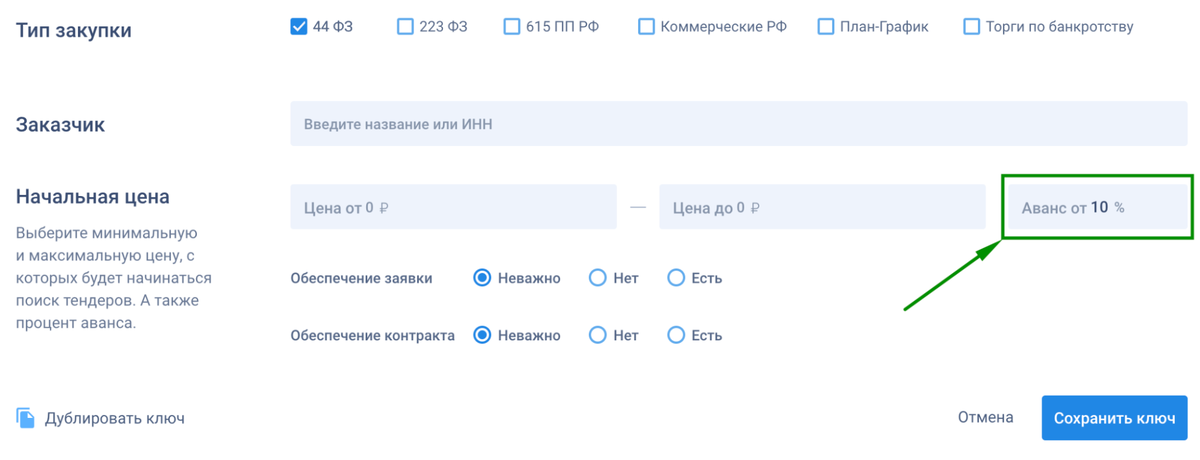
Task: Save with Сохранить ключ button
Action: click(1114, 418)
